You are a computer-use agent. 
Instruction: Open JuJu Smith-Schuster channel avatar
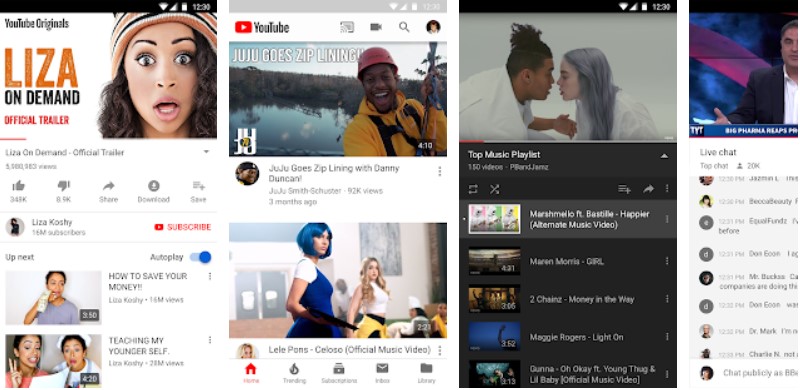click(x=247, y=174)
